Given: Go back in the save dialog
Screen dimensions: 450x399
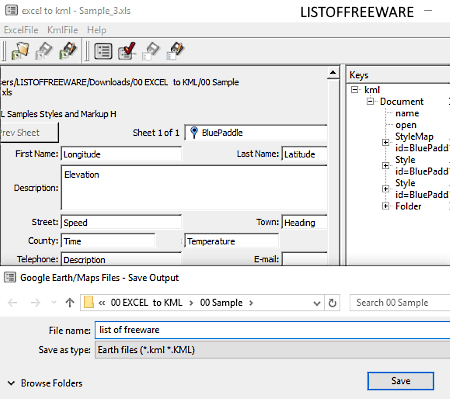Looking at the screenshot, I should click(13, 303).
